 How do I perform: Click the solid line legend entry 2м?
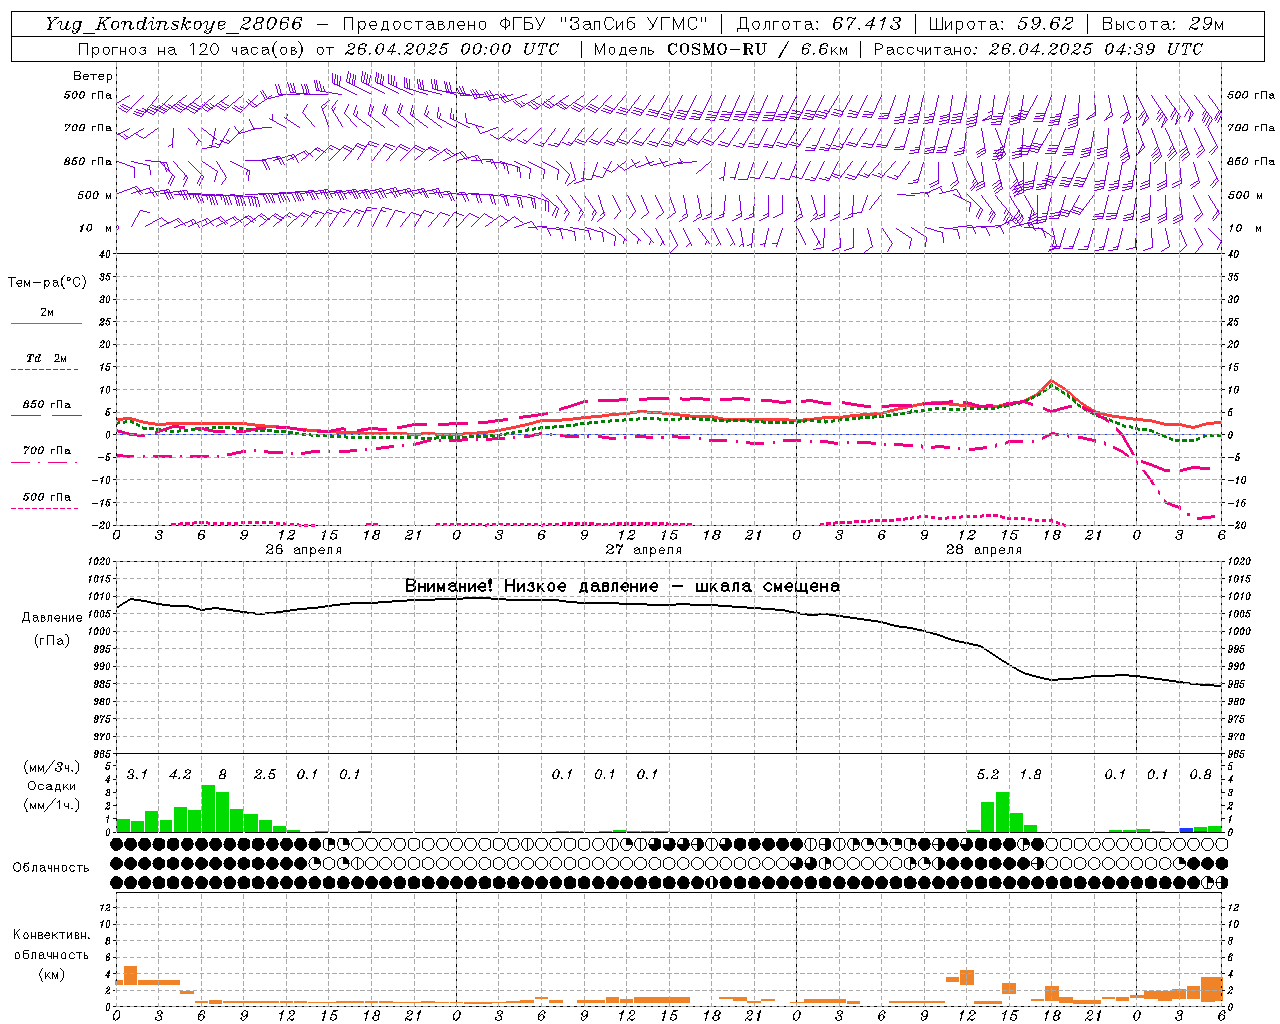(47, 312)
